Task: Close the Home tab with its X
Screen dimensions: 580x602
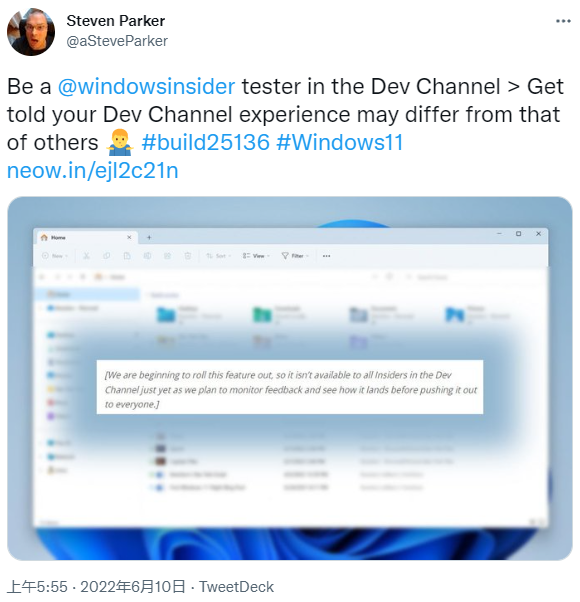Action: point(129,237)
